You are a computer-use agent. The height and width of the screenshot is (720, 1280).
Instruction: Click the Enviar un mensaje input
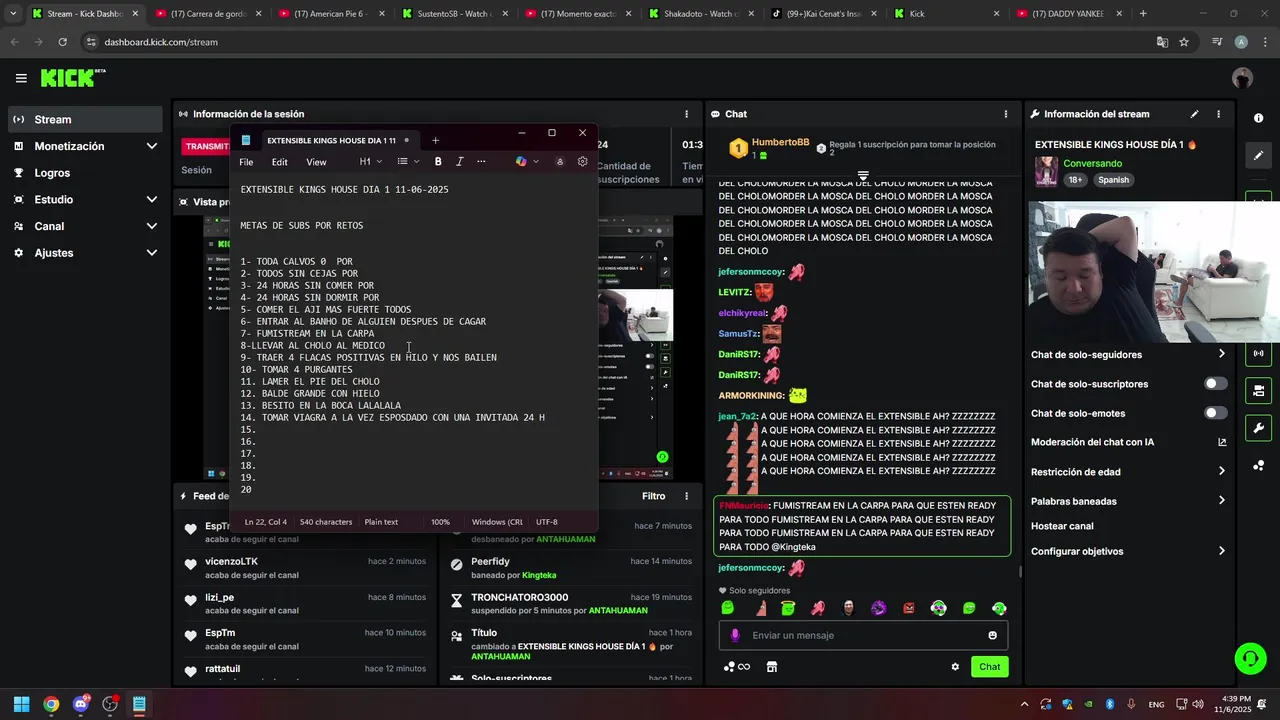pos(863,635)
